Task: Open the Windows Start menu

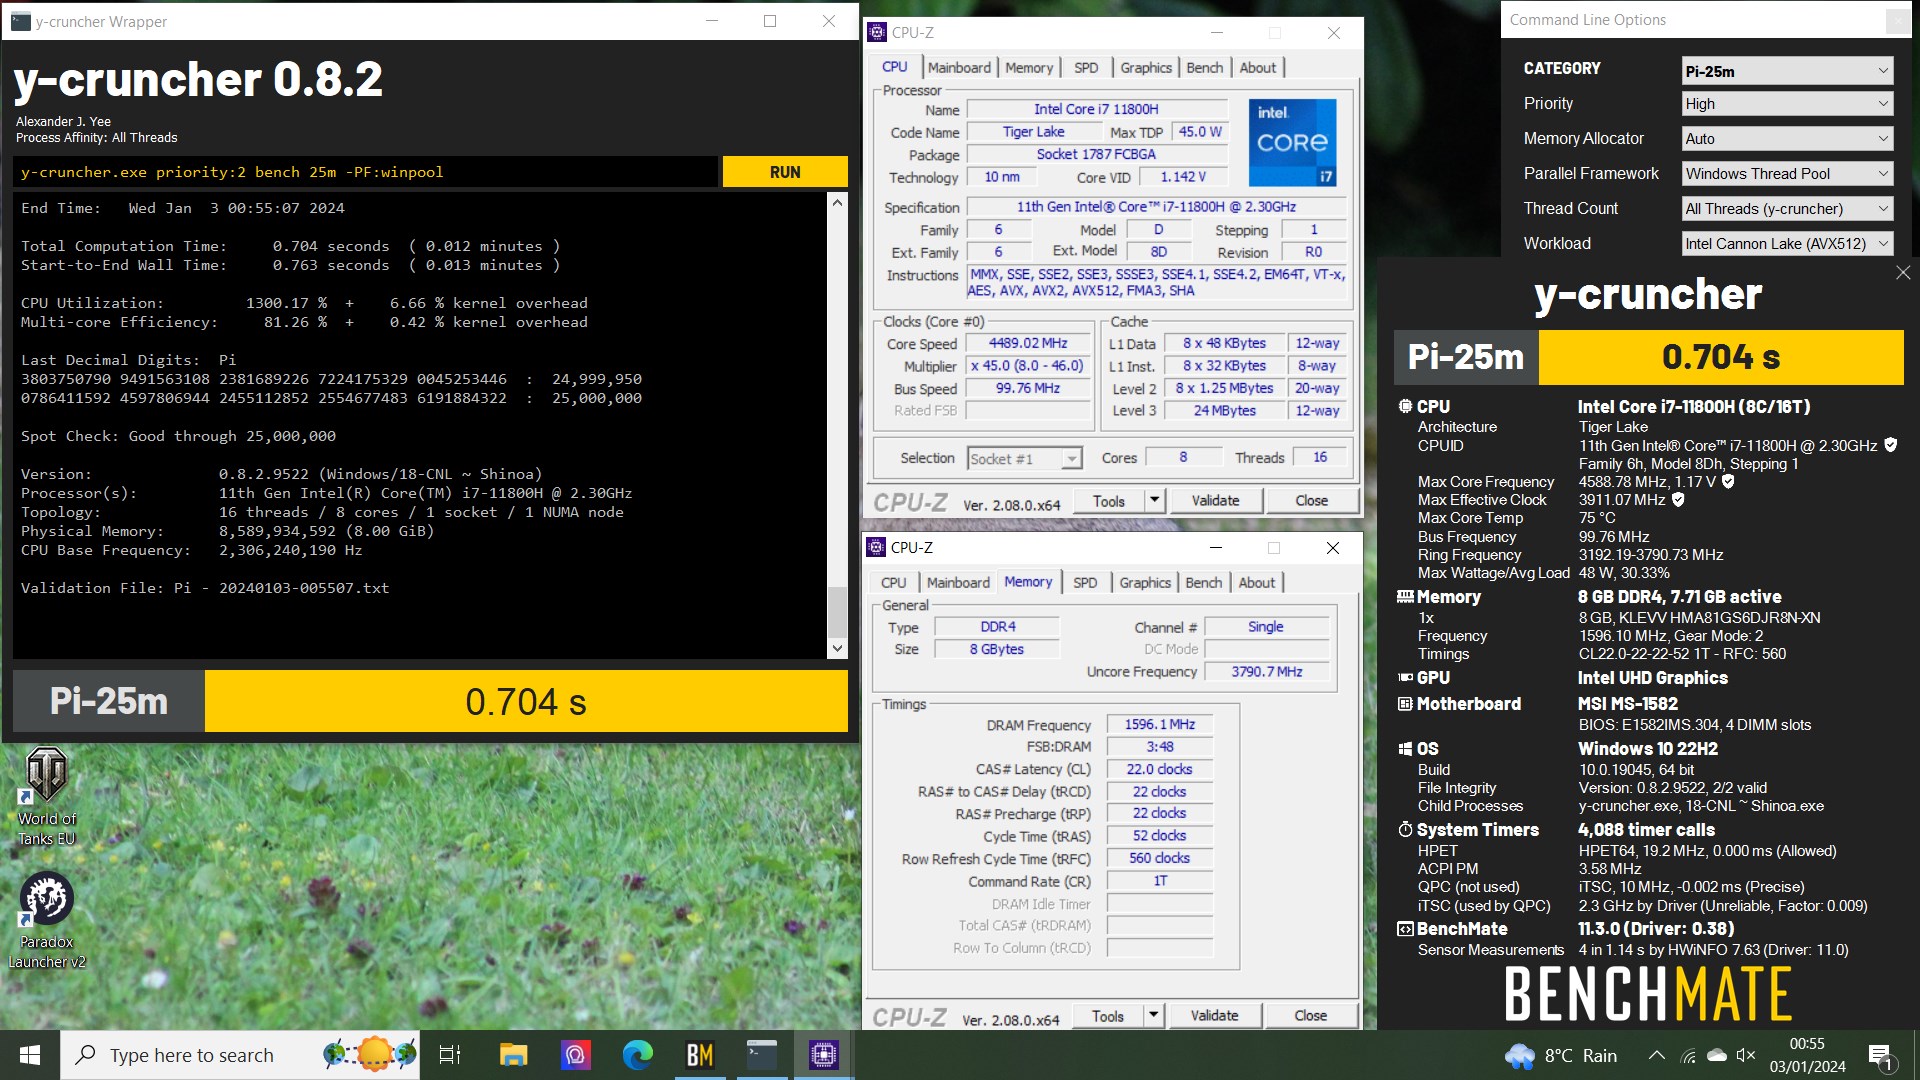Action: point(30,1055)
